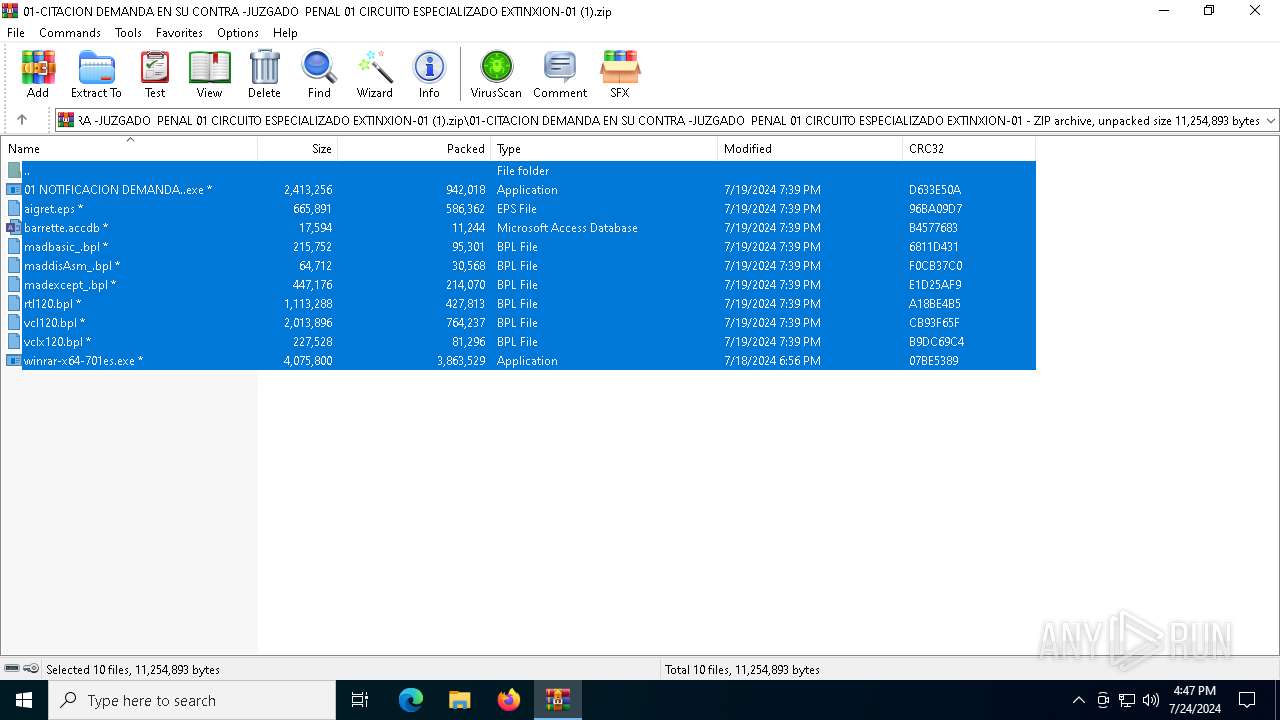Launch the Wizard tool
The width and height of the screenshot is (1280, 720).
[375, 75]
